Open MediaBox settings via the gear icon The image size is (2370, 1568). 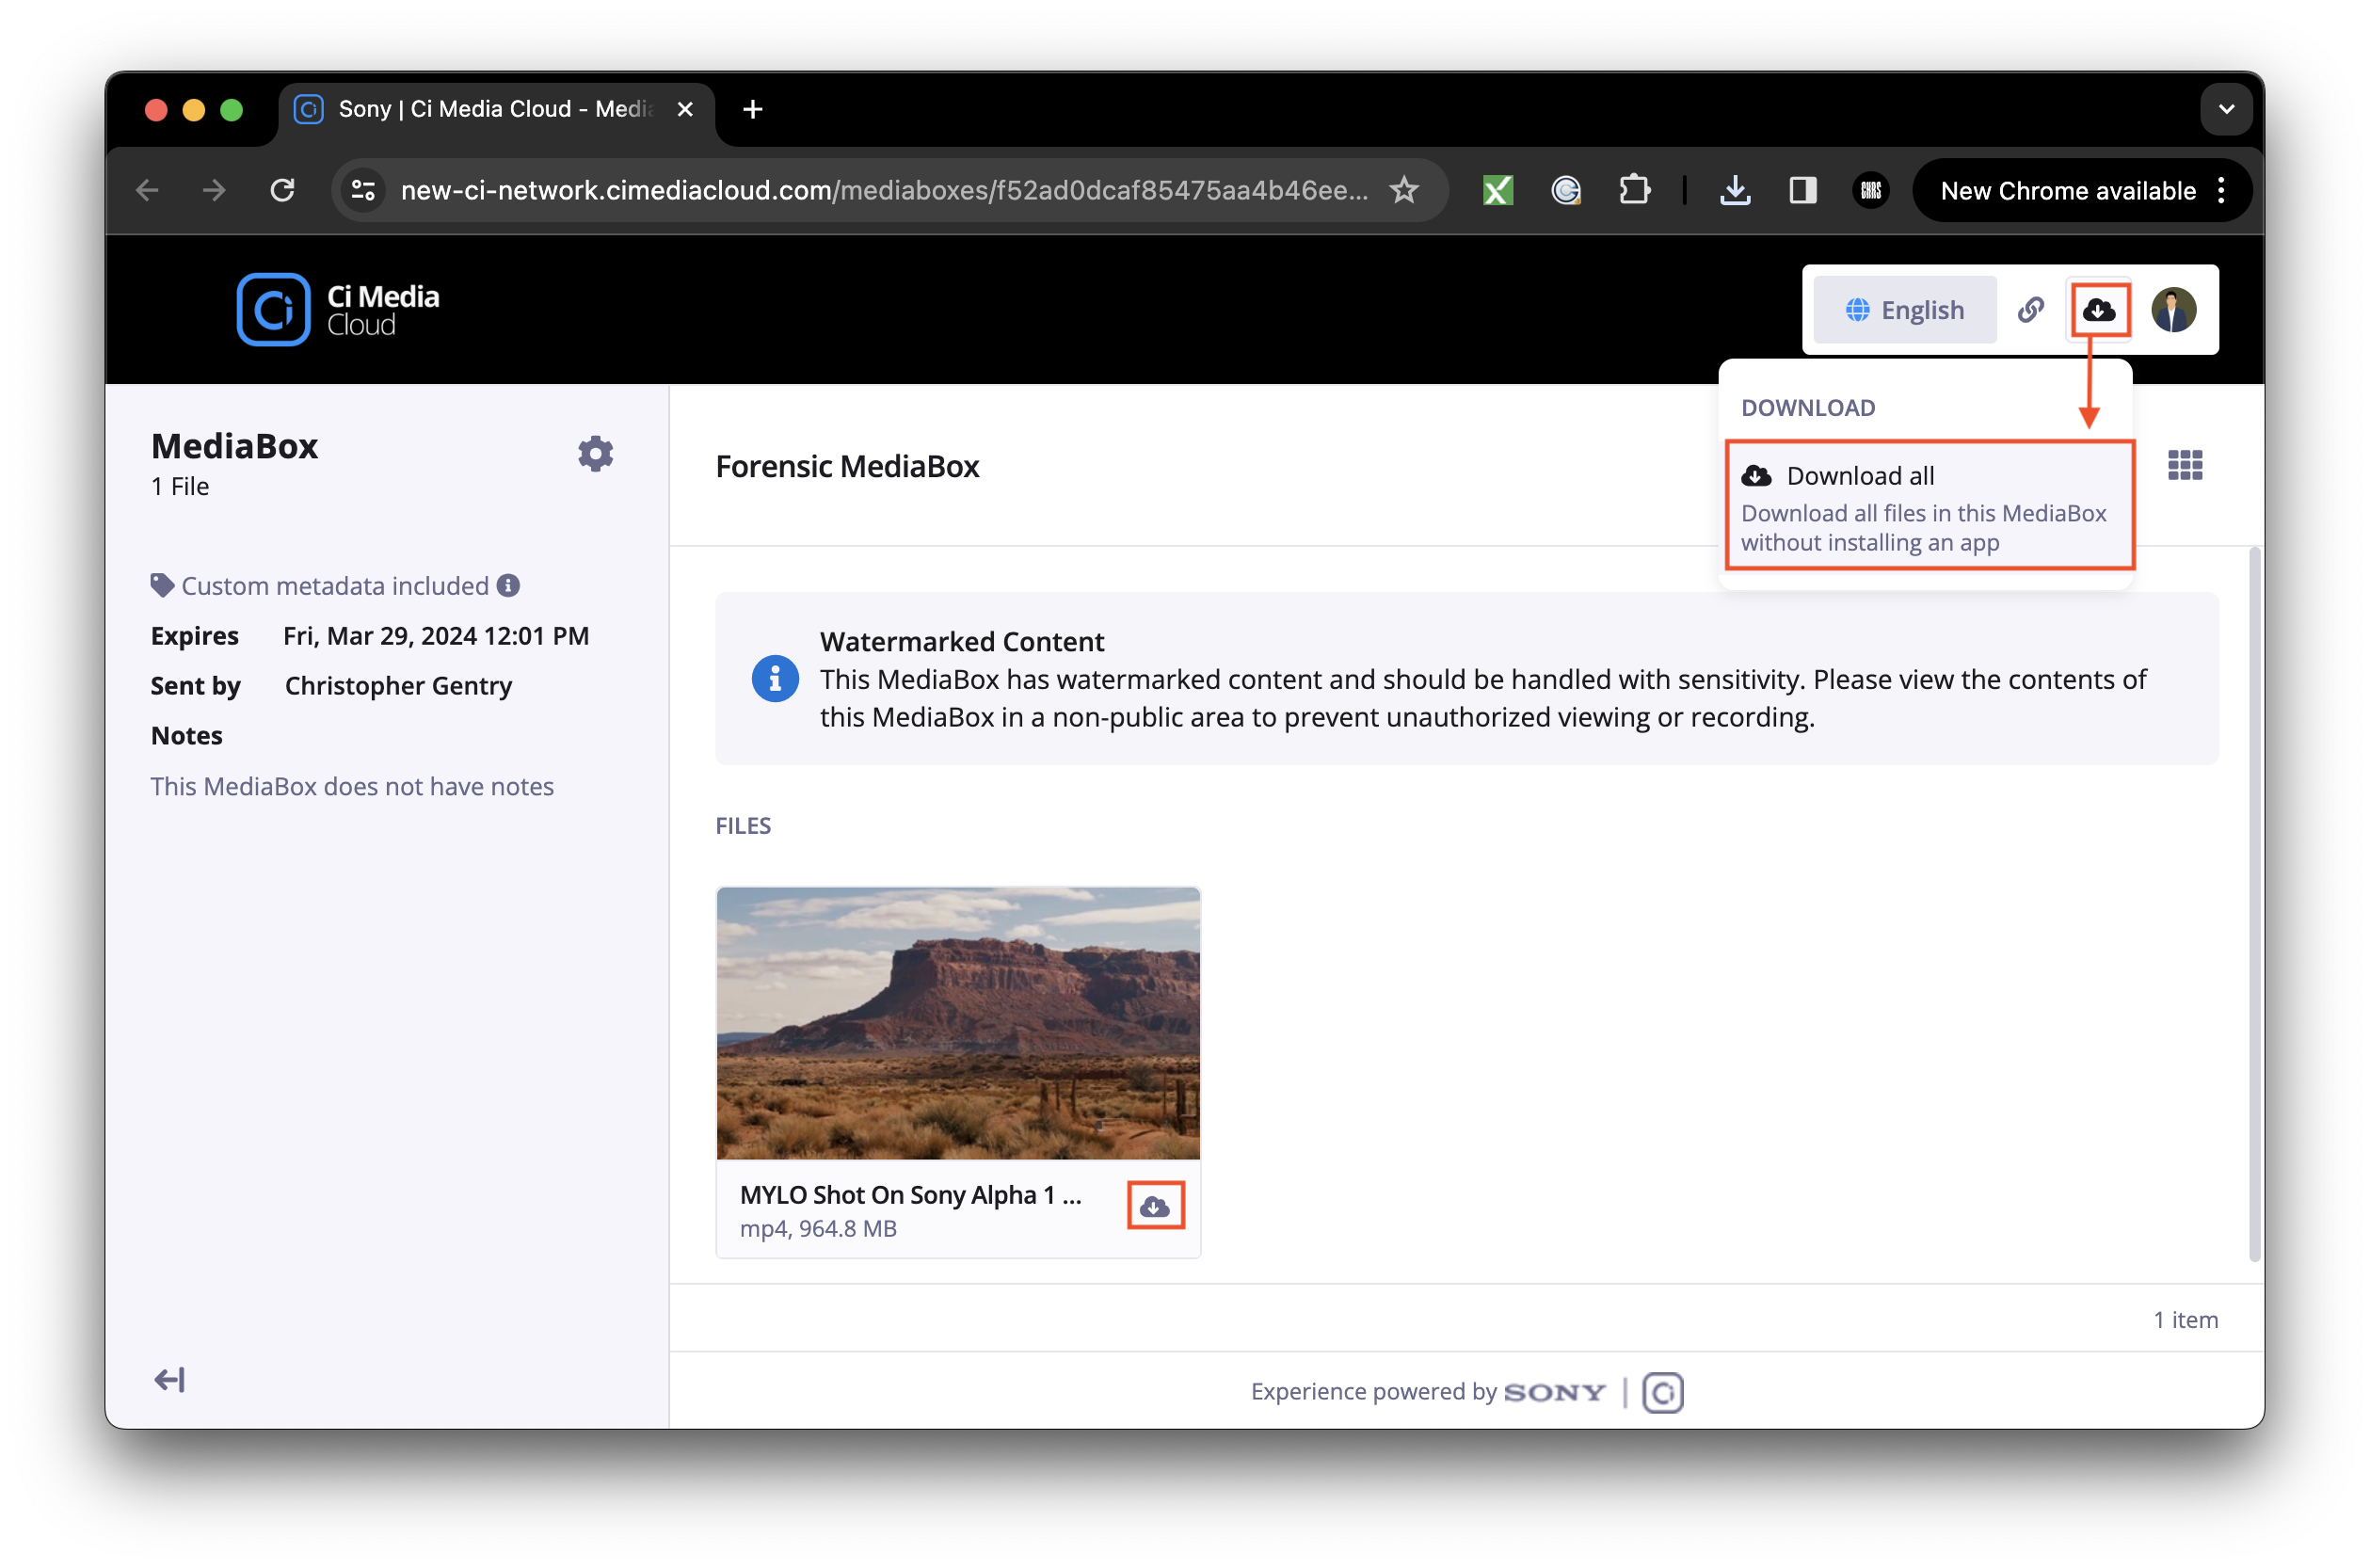click(x=595, y=453)
